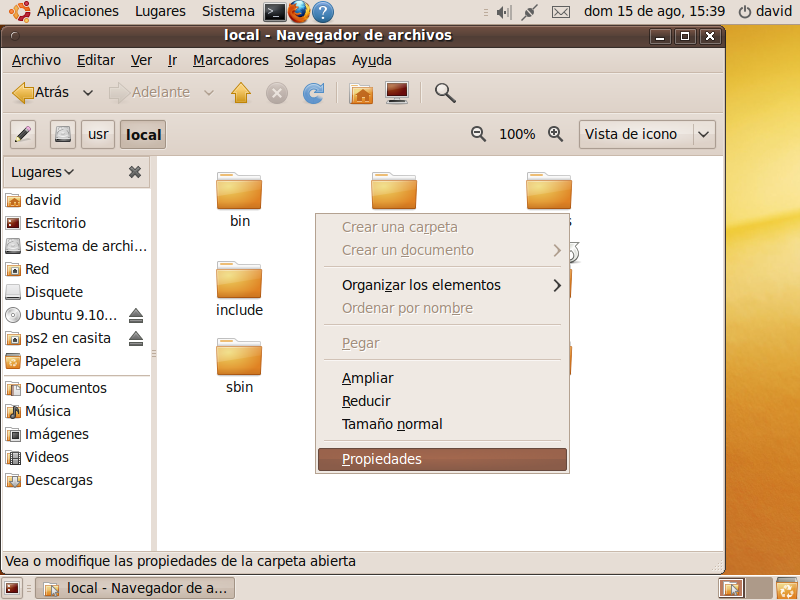Open the Atrás history dropdown arrow
This screenshot has height=600, width=800.
click(x=88, y=93)
